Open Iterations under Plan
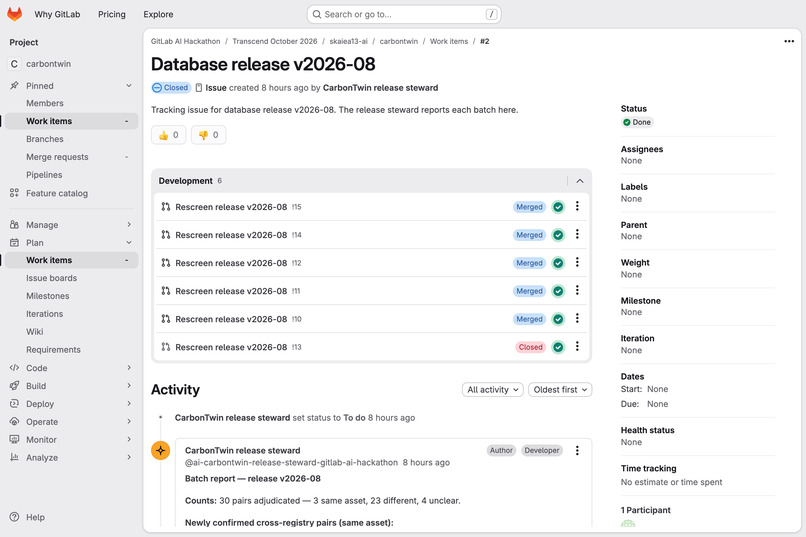 [45, 314]
